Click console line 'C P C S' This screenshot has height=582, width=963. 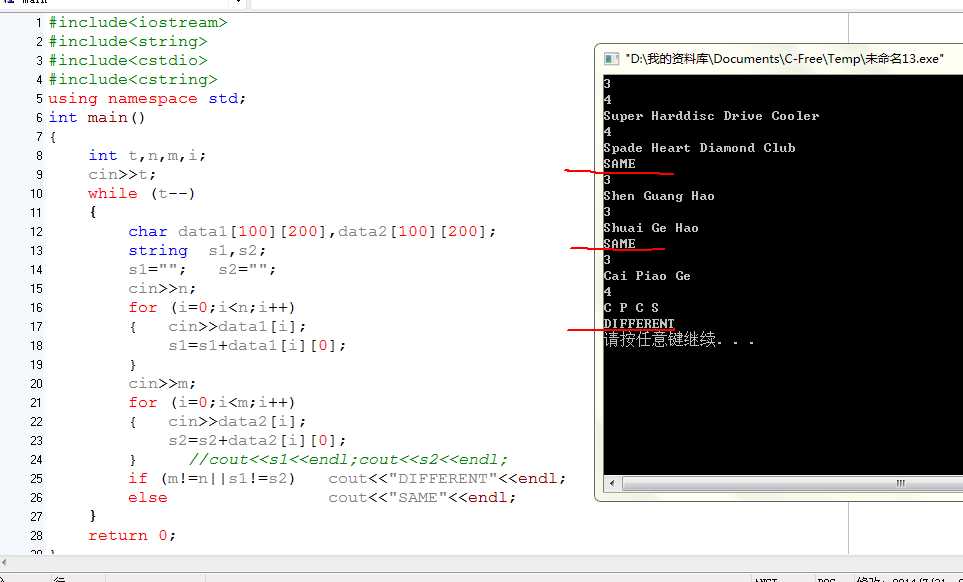(631, 308)
